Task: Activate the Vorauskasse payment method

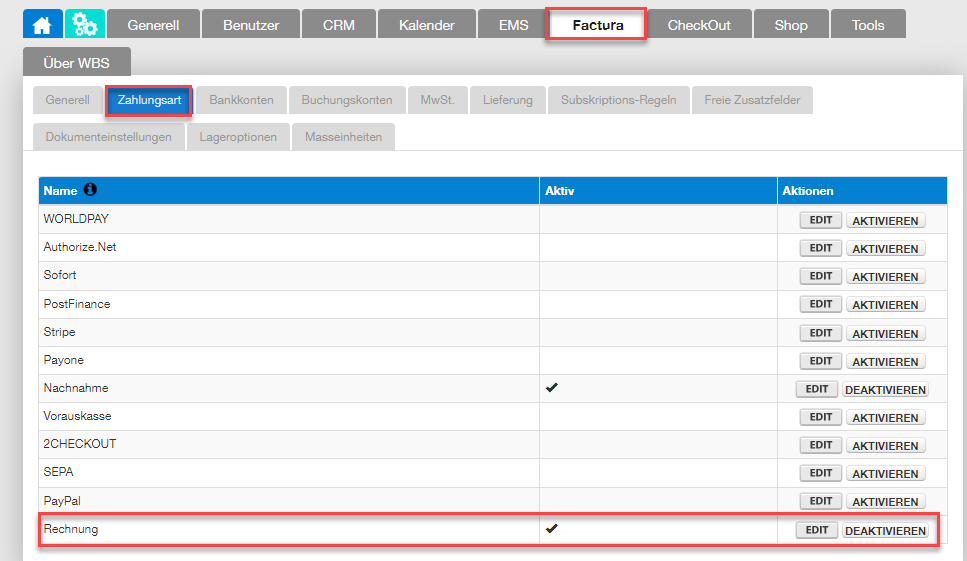Action: [885, 417]
